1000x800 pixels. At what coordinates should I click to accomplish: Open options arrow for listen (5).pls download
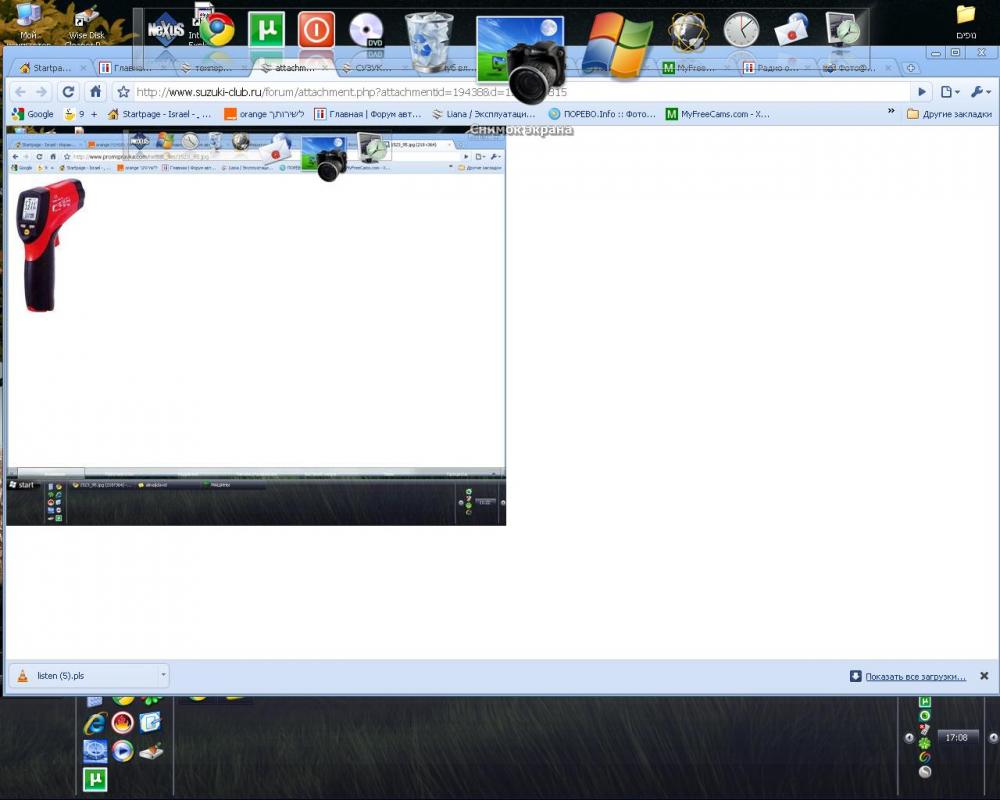(x=163, y=675)
